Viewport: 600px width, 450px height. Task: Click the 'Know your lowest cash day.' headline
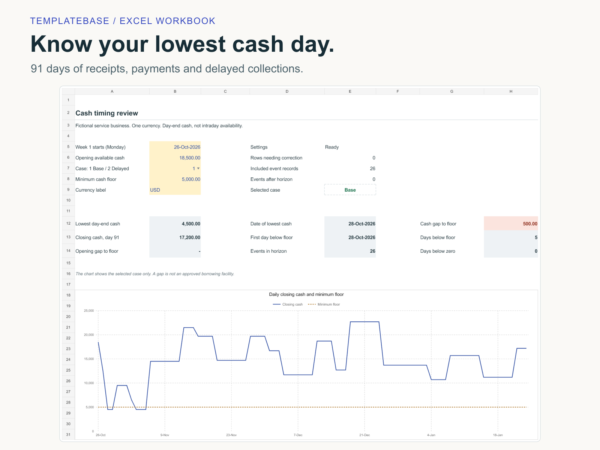(182, 44)
